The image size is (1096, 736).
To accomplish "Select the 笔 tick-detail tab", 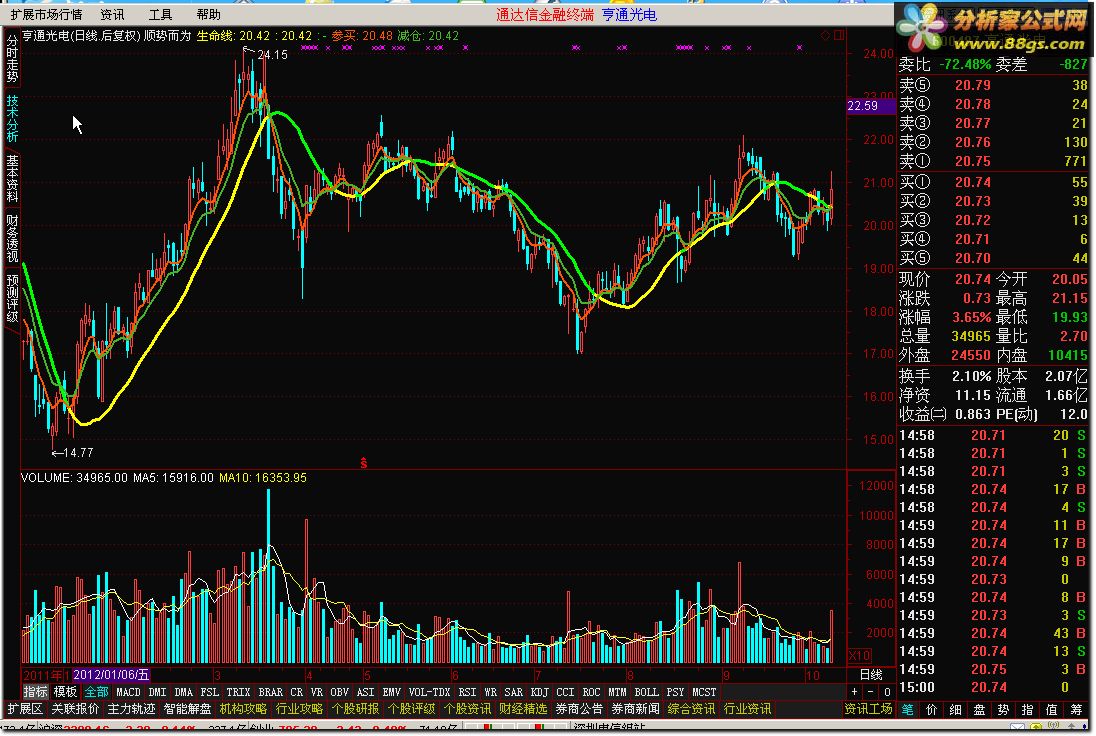I will point(907,709).
